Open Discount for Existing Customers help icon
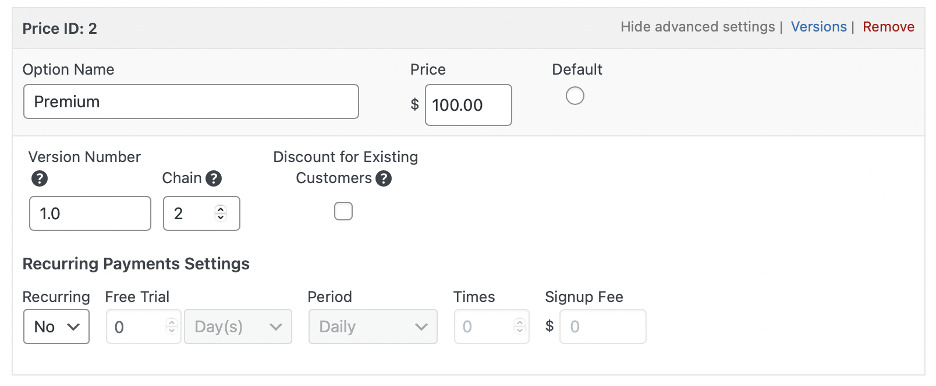 pos(384,178)
